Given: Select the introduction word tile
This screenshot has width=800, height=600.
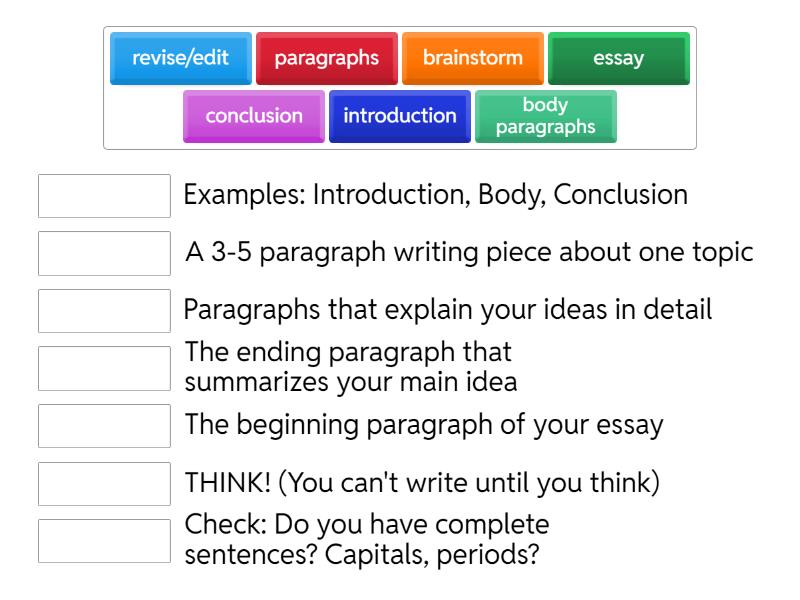Looking at the screenshot, I should point(399,116).
